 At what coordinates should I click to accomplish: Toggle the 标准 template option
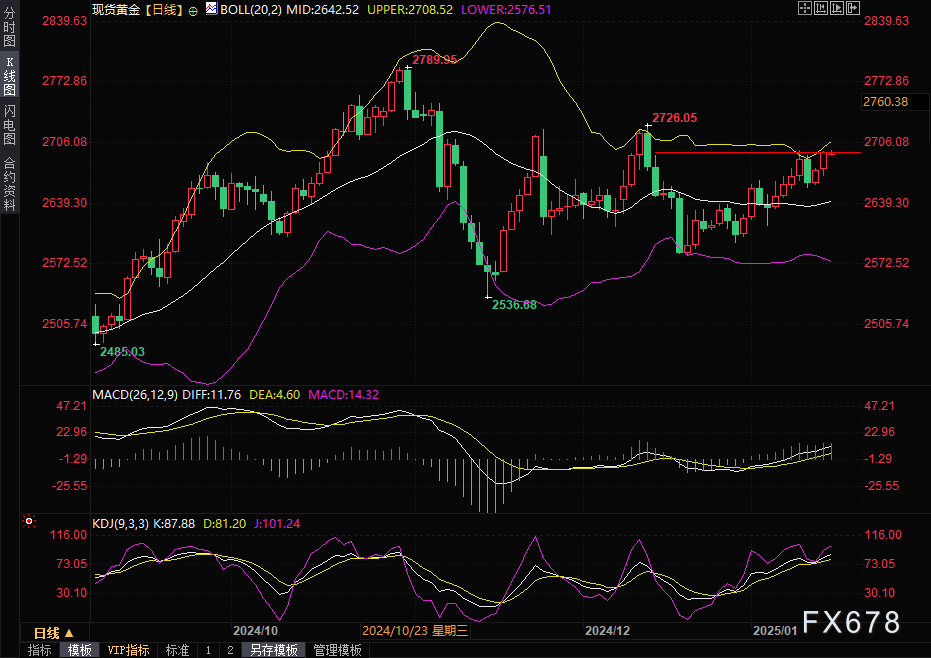pyautogui.click(x=177, y=650)
